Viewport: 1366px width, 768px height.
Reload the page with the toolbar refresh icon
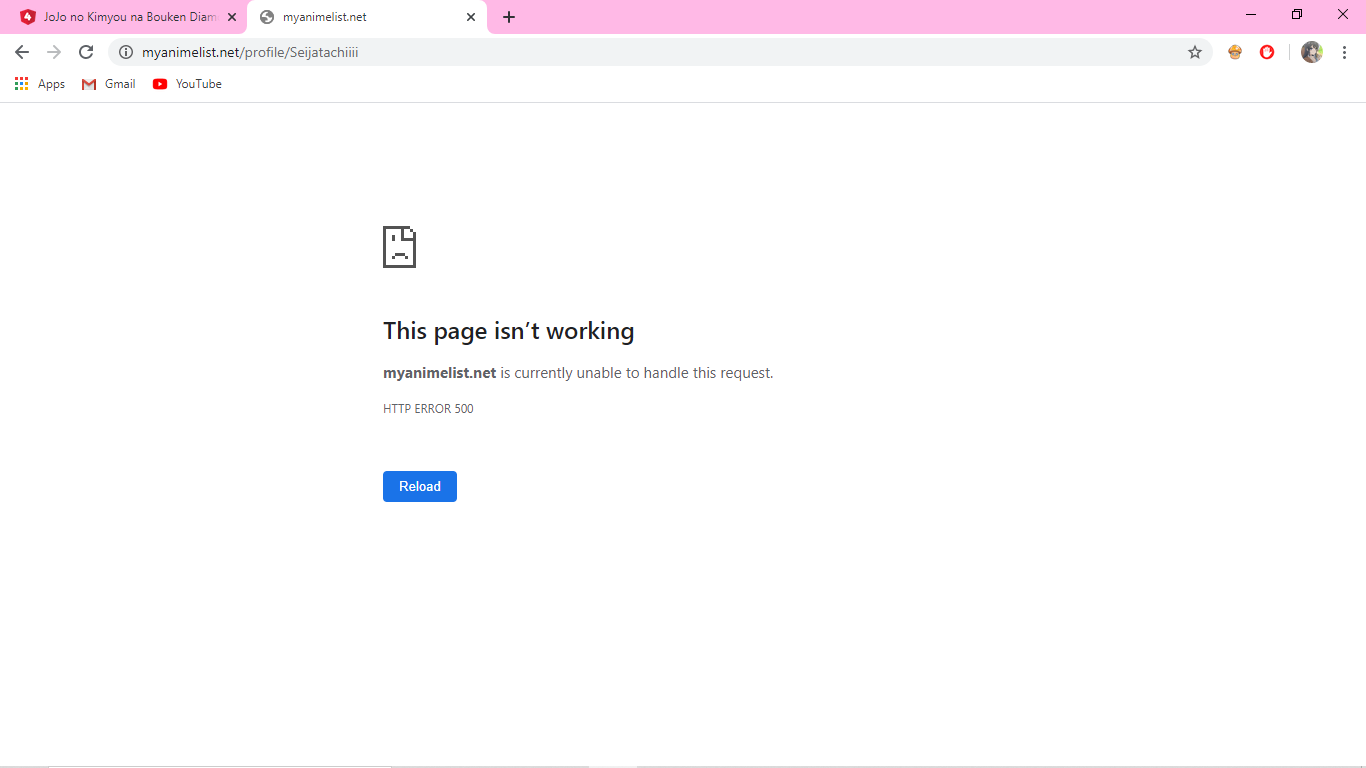click(x=86, y=52)
